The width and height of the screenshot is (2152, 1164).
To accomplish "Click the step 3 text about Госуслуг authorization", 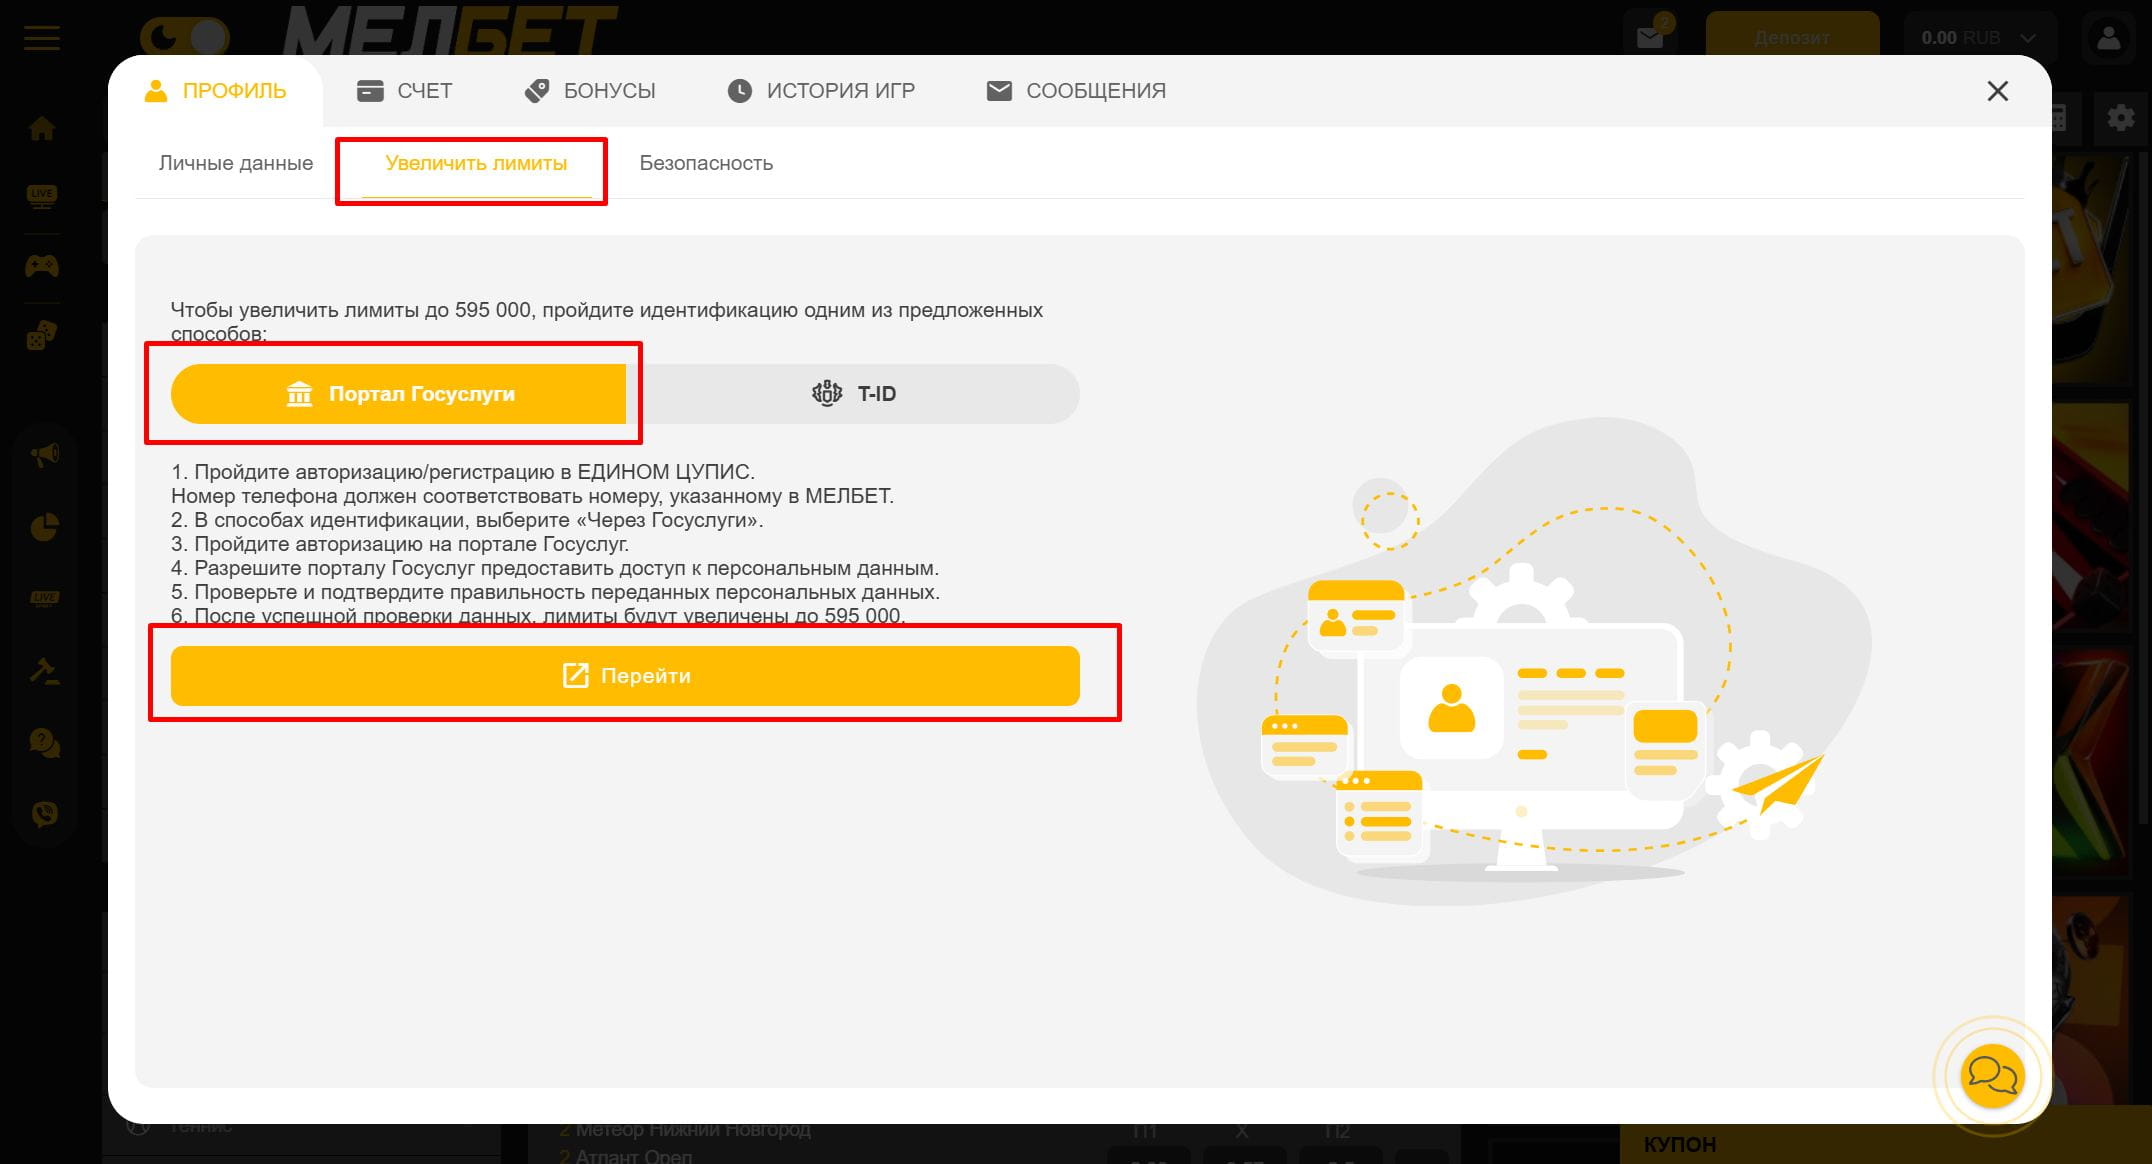I will [x=400, y=544].
